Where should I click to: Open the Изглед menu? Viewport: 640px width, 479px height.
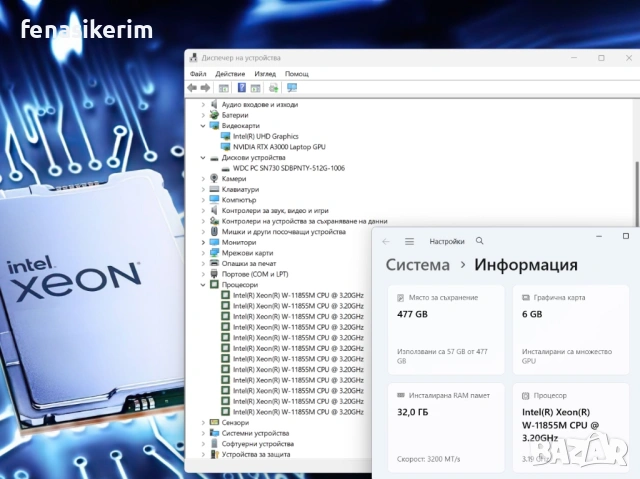[265, 74]
